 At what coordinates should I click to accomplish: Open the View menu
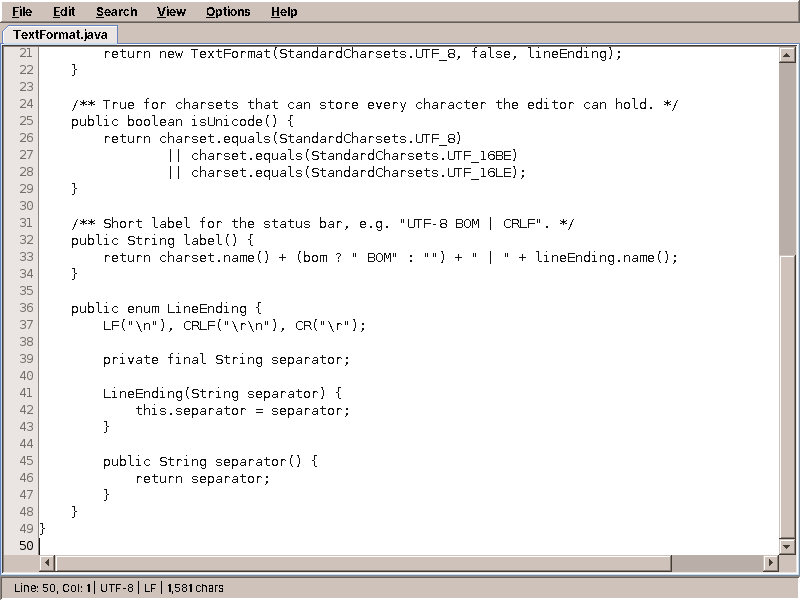(171, 12)
